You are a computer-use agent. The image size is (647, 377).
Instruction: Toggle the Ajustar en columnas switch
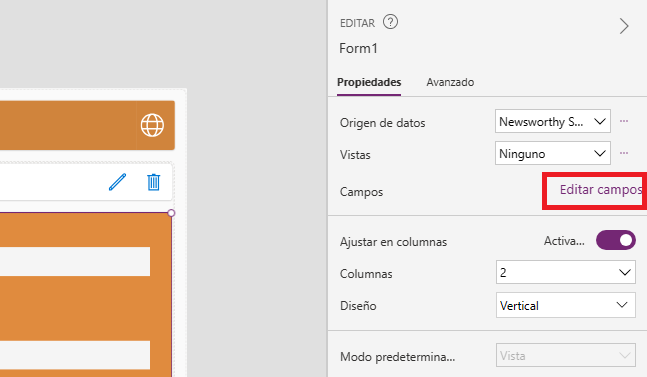[616, 240]
